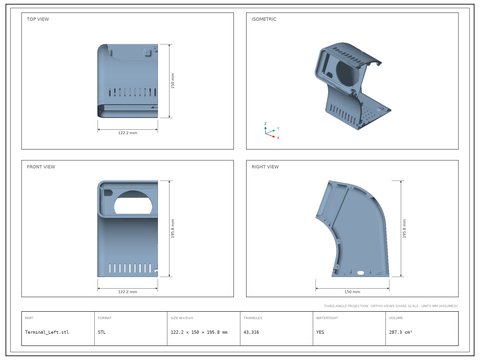The image size is (480, 360).
Task: Select the 122.2 × 150 × 195.8 mm size value
Action: (x=199, y=332)
